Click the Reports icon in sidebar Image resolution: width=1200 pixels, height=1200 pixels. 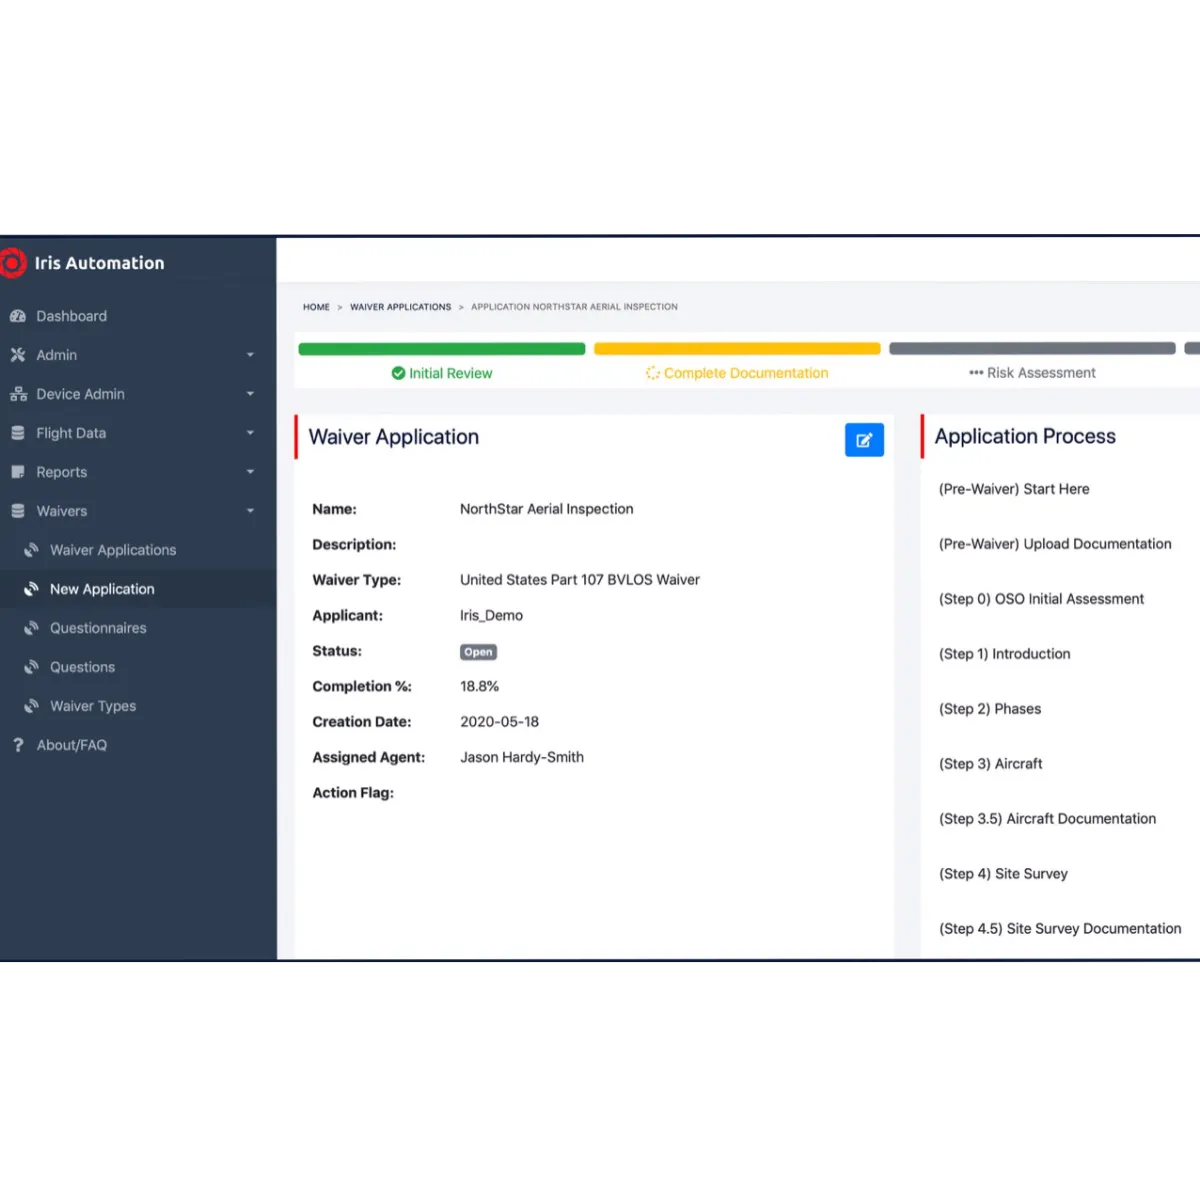pyautogui.click(x=18, y=472)
